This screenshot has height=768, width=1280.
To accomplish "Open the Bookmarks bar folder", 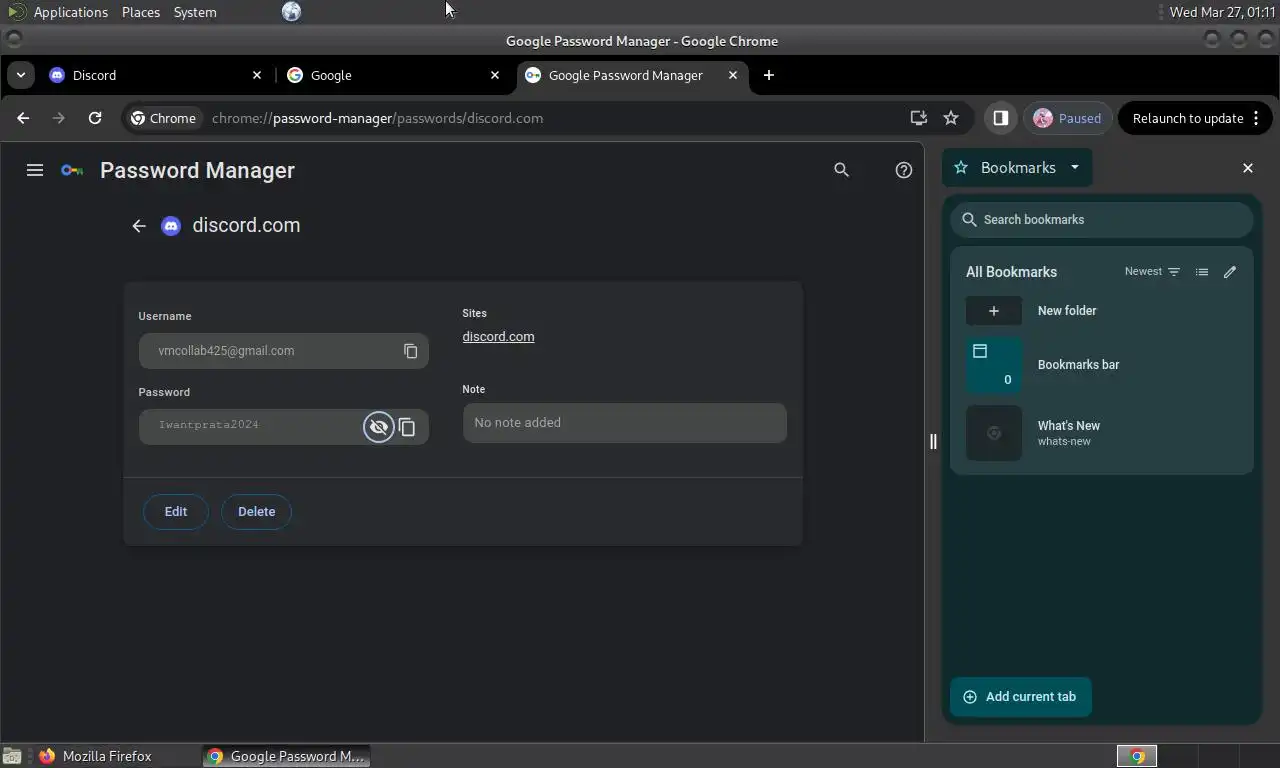I will click(1101, 365).
